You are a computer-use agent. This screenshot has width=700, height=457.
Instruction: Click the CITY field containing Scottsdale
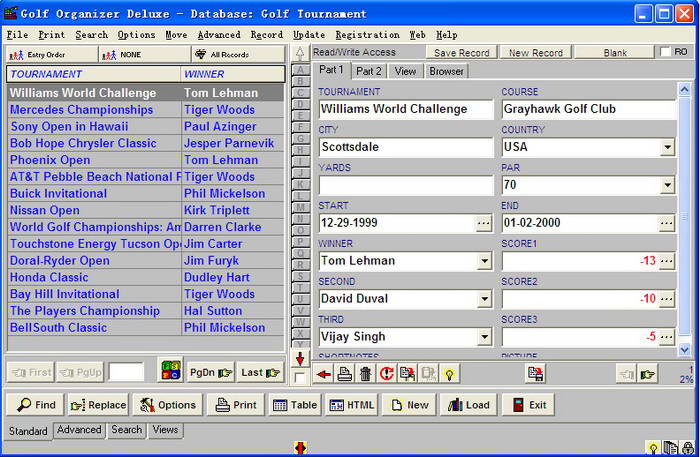point(406,147)
